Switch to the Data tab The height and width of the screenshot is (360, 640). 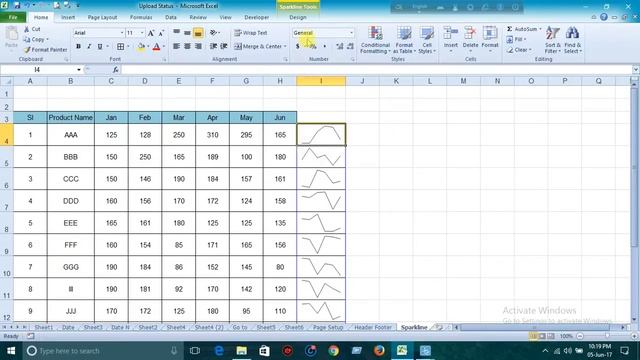point(171,17)
